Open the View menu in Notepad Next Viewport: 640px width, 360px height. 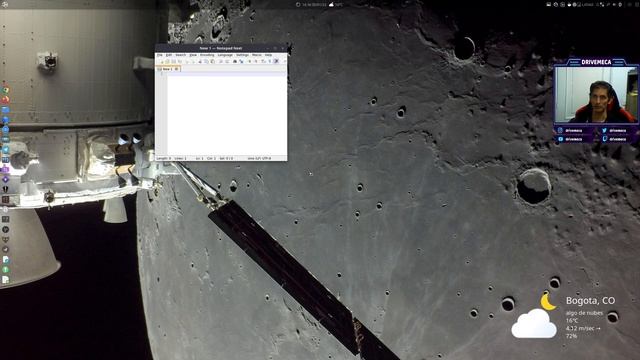pyautogui.click(x=193, y=55)
